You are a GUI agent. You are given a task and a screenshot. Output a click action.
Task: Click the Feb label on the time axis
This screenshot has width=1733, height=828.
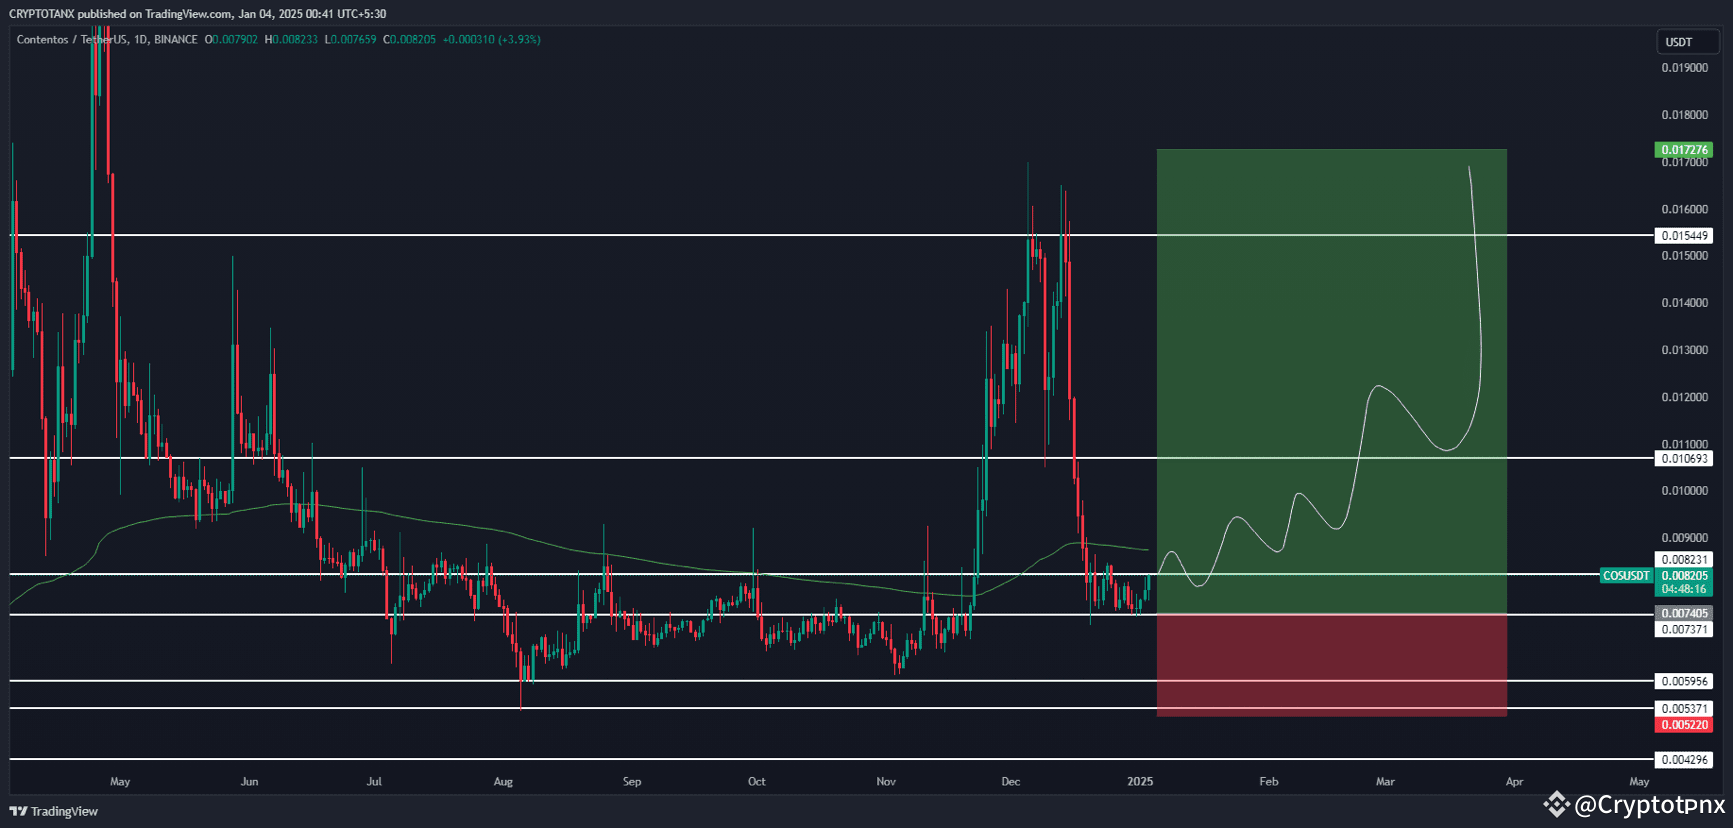[1269, 782]
